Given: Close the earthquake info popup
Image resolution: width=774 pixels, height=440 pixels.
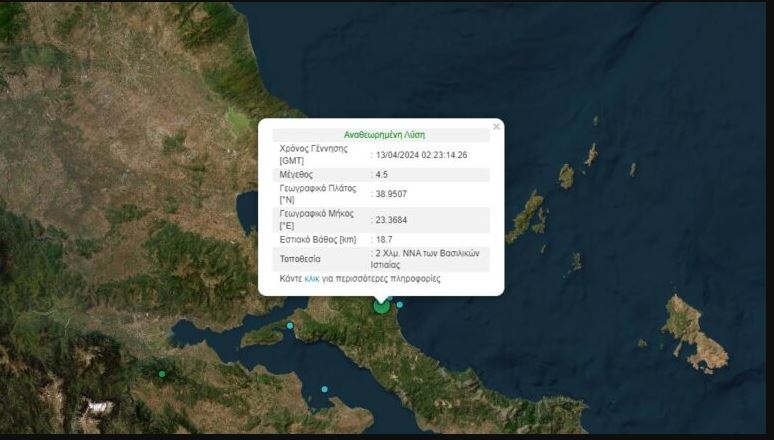Looking at the screenshot, I should coord(496,127).
